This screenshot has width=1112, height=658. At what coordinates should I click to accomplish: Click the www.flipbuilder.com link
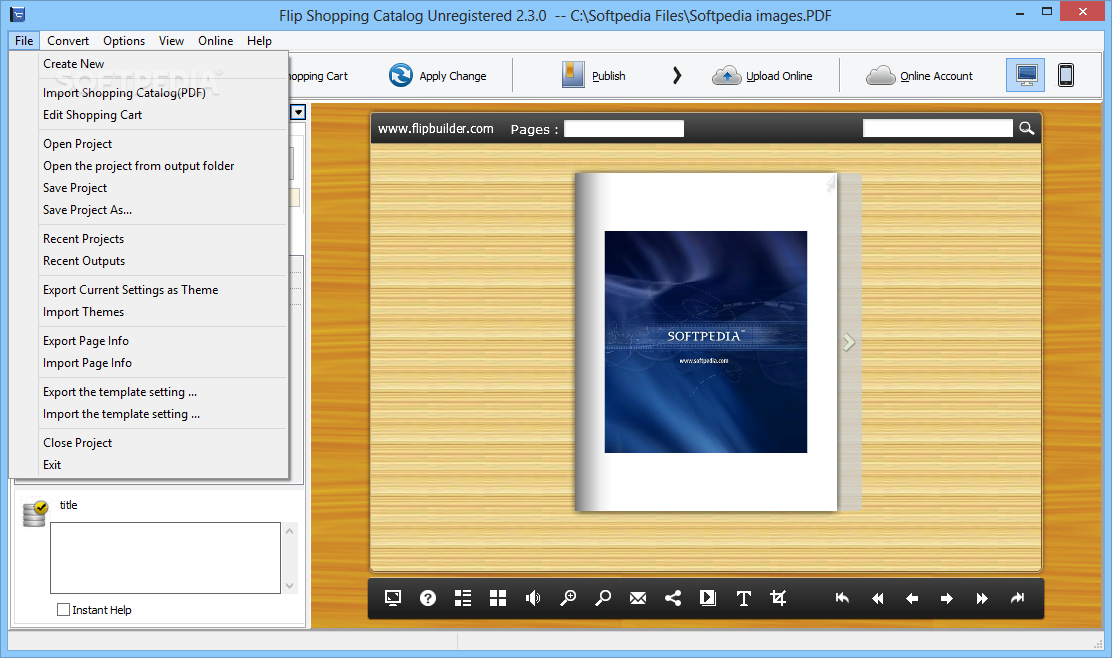(435, 129)
